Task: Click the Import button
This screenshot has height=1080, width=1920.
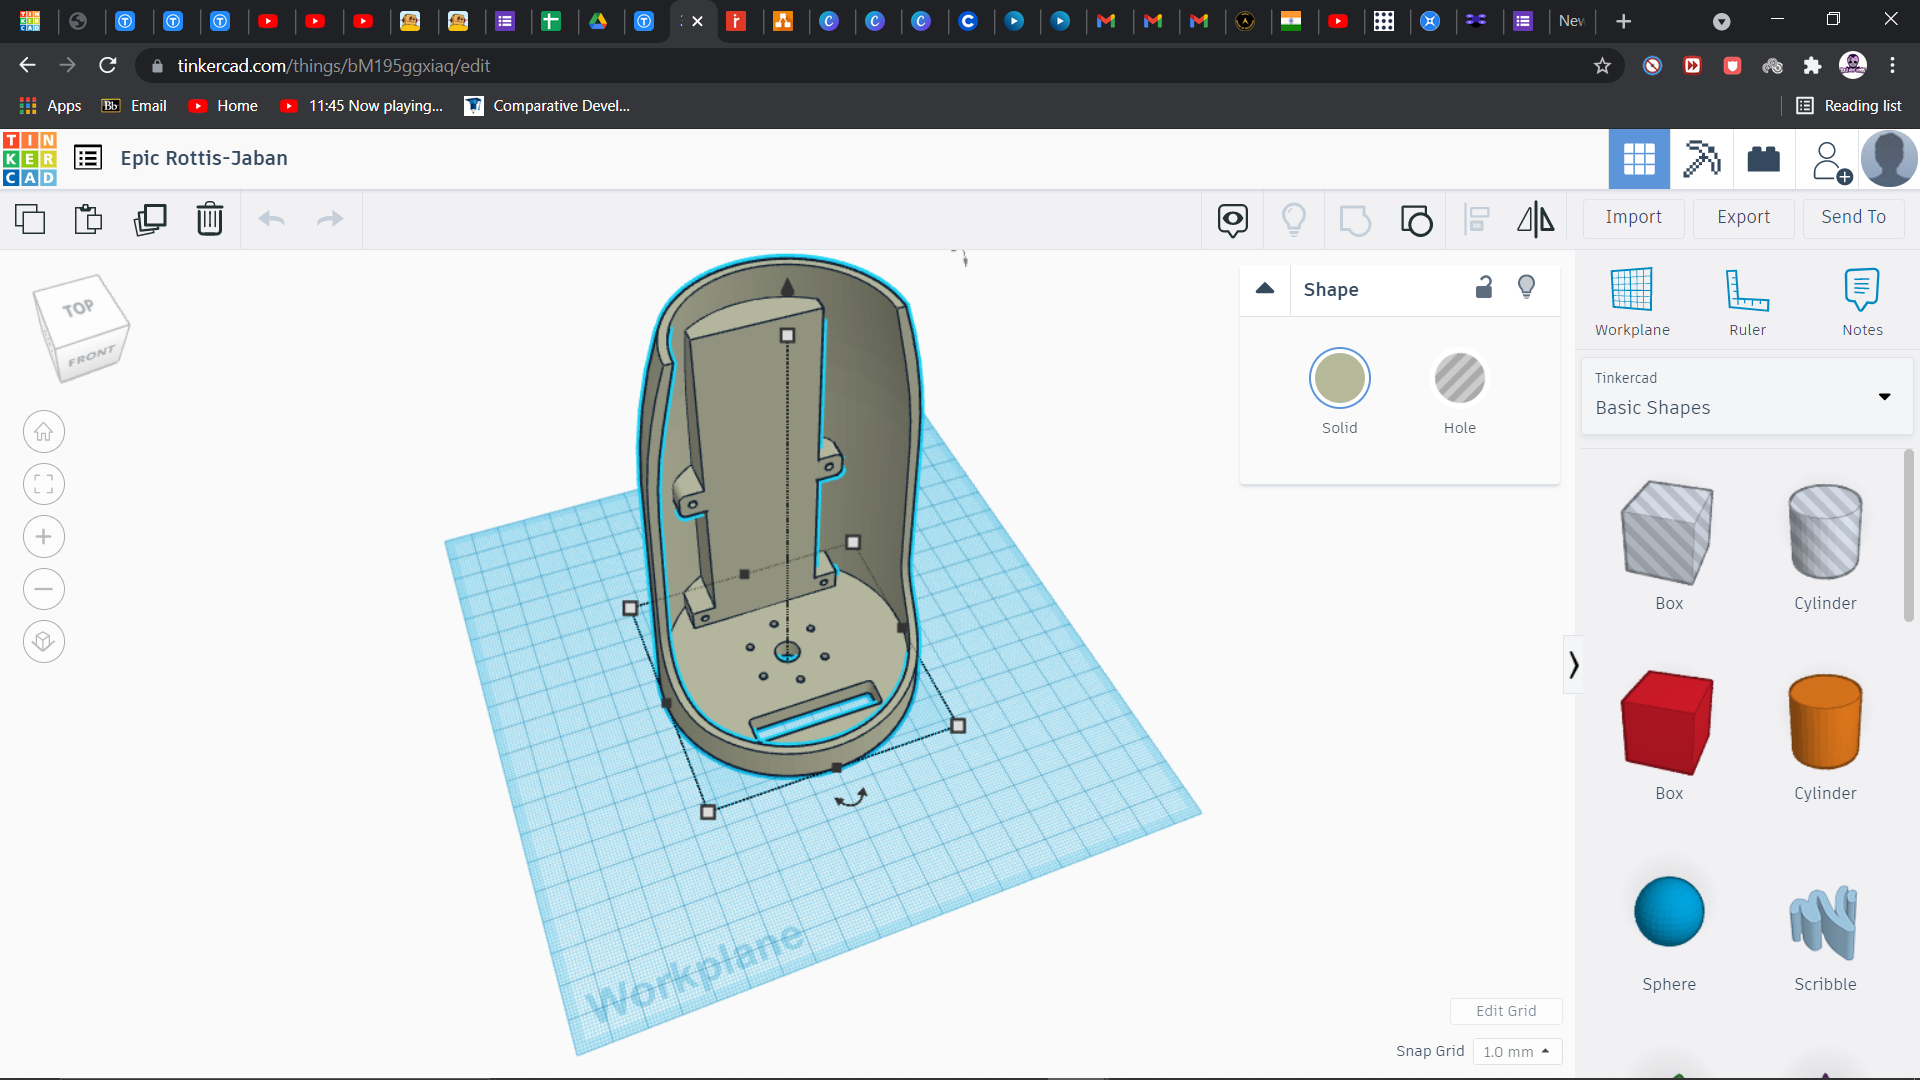Action: (1634, 216)
